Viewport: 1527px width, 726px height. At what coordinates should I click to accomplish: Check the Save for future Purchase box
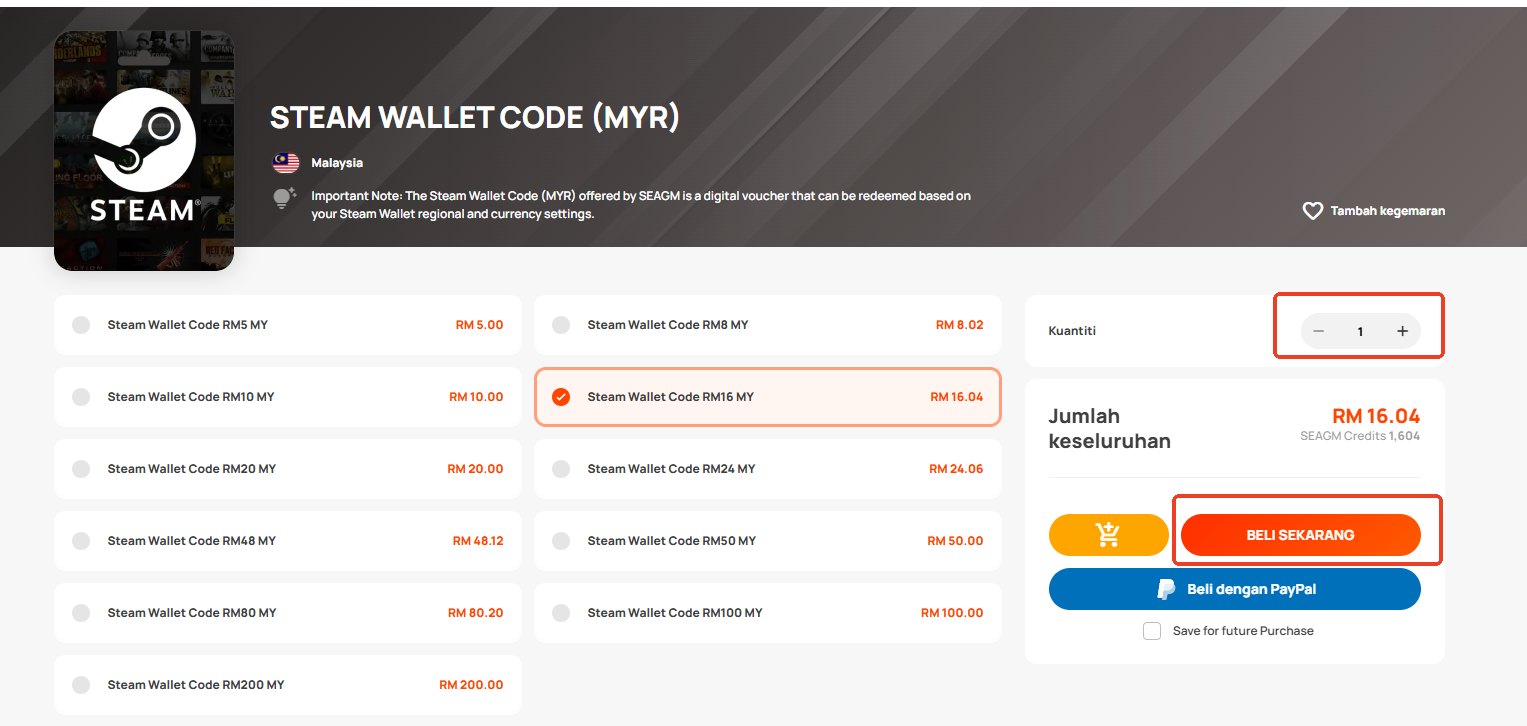point(1152,631)
